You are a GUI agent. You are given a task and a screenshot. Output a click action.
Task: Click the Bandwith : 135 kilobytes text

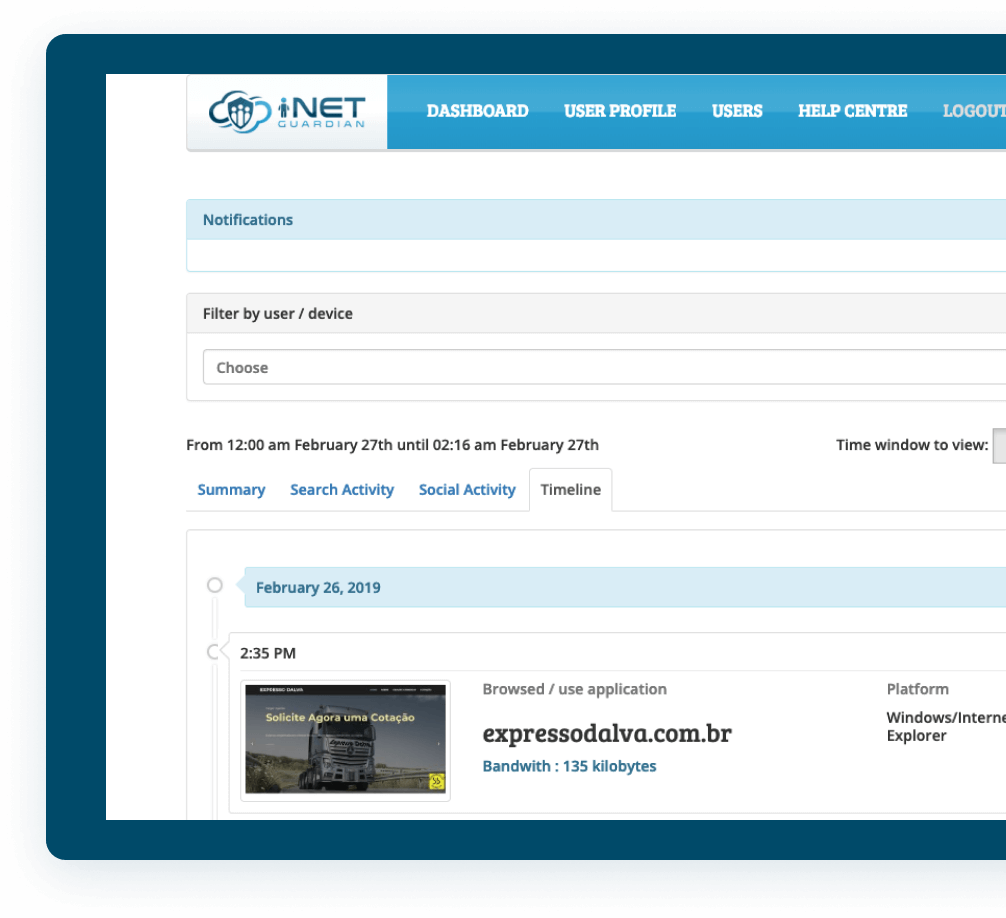pos(569,767)
